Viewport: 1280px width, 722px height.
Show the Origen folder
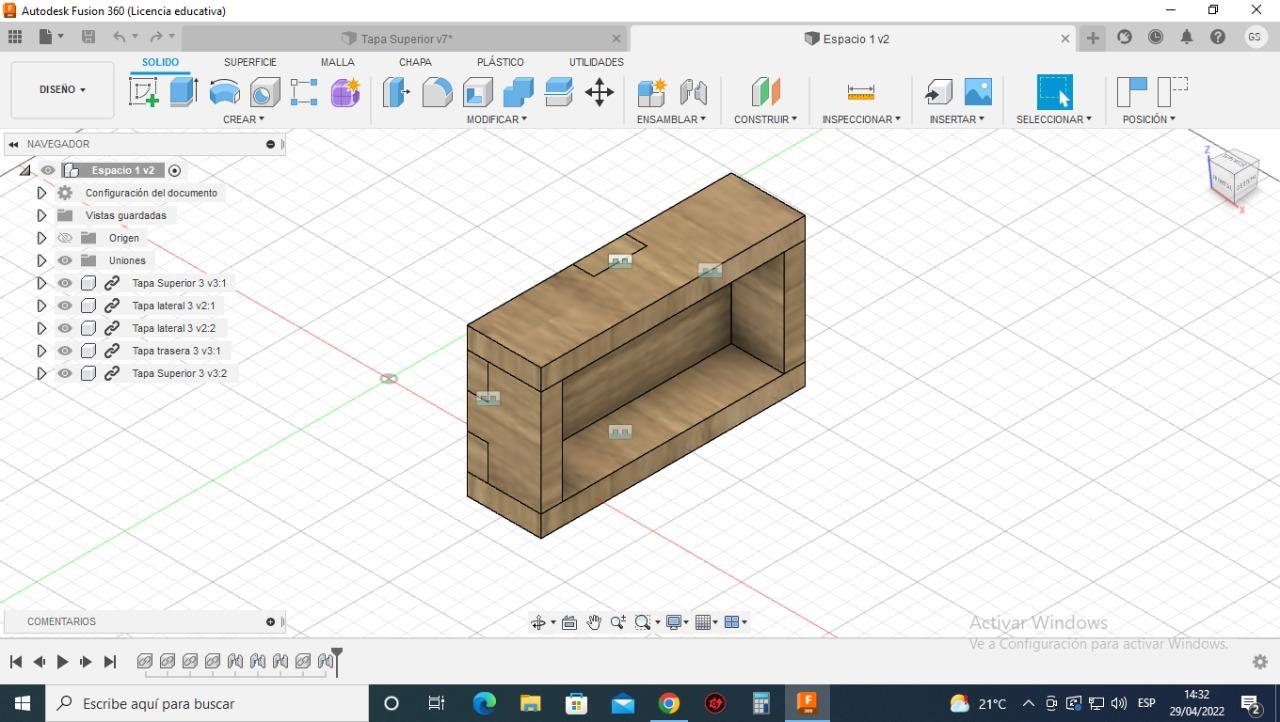click(x=65, y=238)
